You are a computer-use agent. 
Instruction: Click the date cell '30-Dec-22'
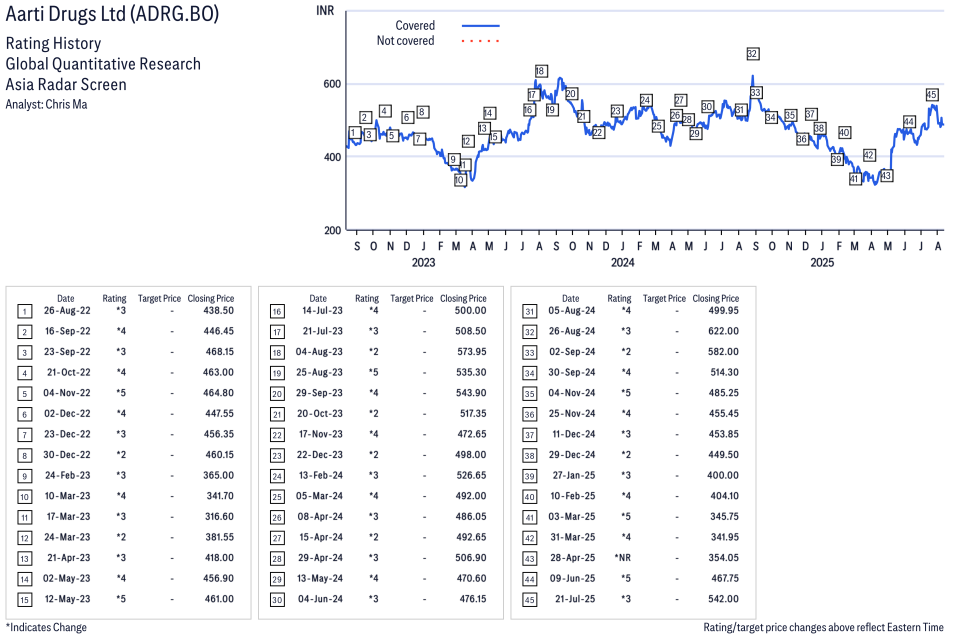67,455
